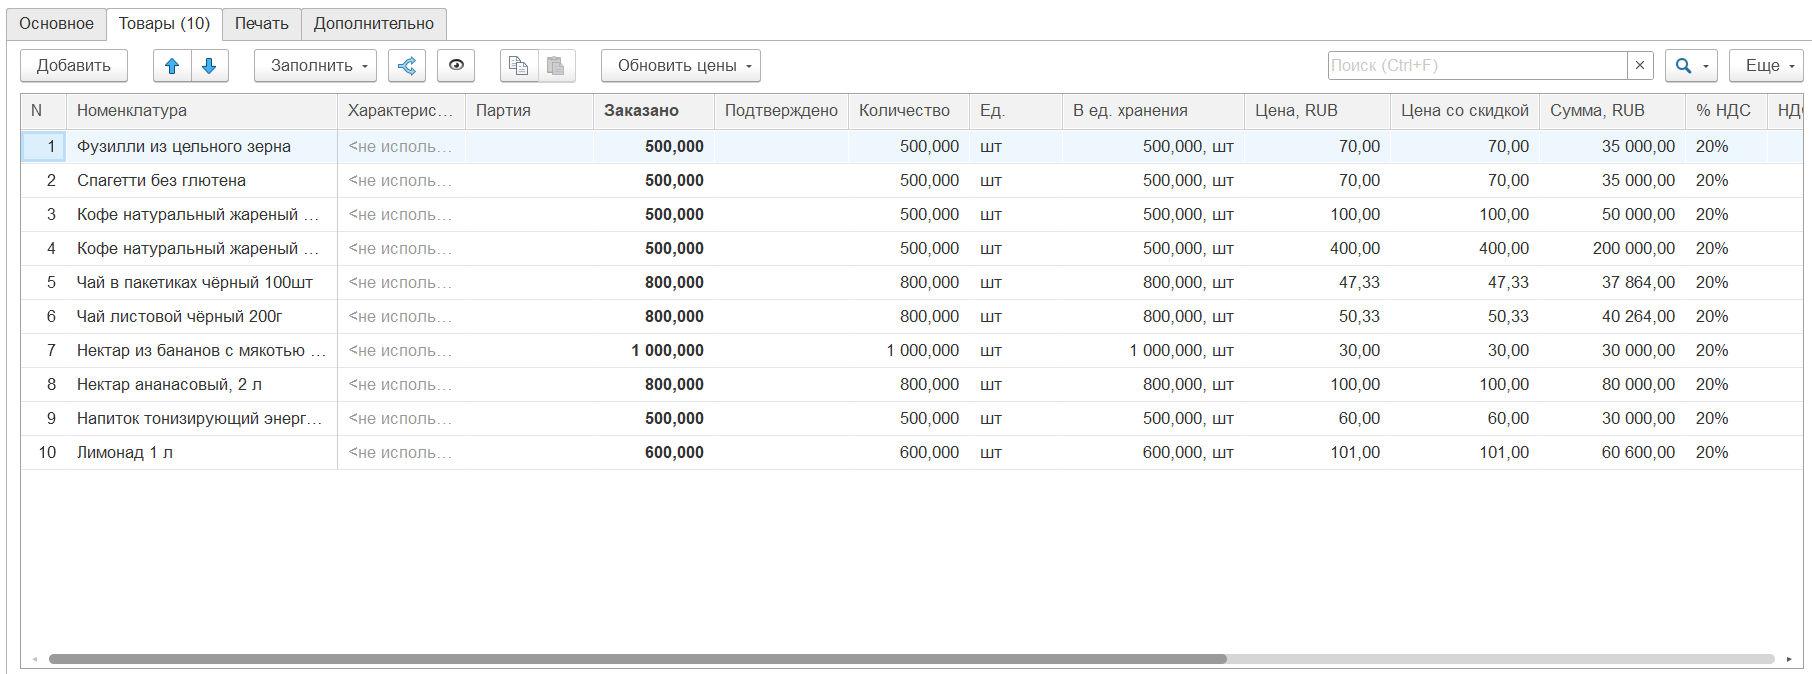
Task: Switch to the Основное tab
Action: coord(56,24)
